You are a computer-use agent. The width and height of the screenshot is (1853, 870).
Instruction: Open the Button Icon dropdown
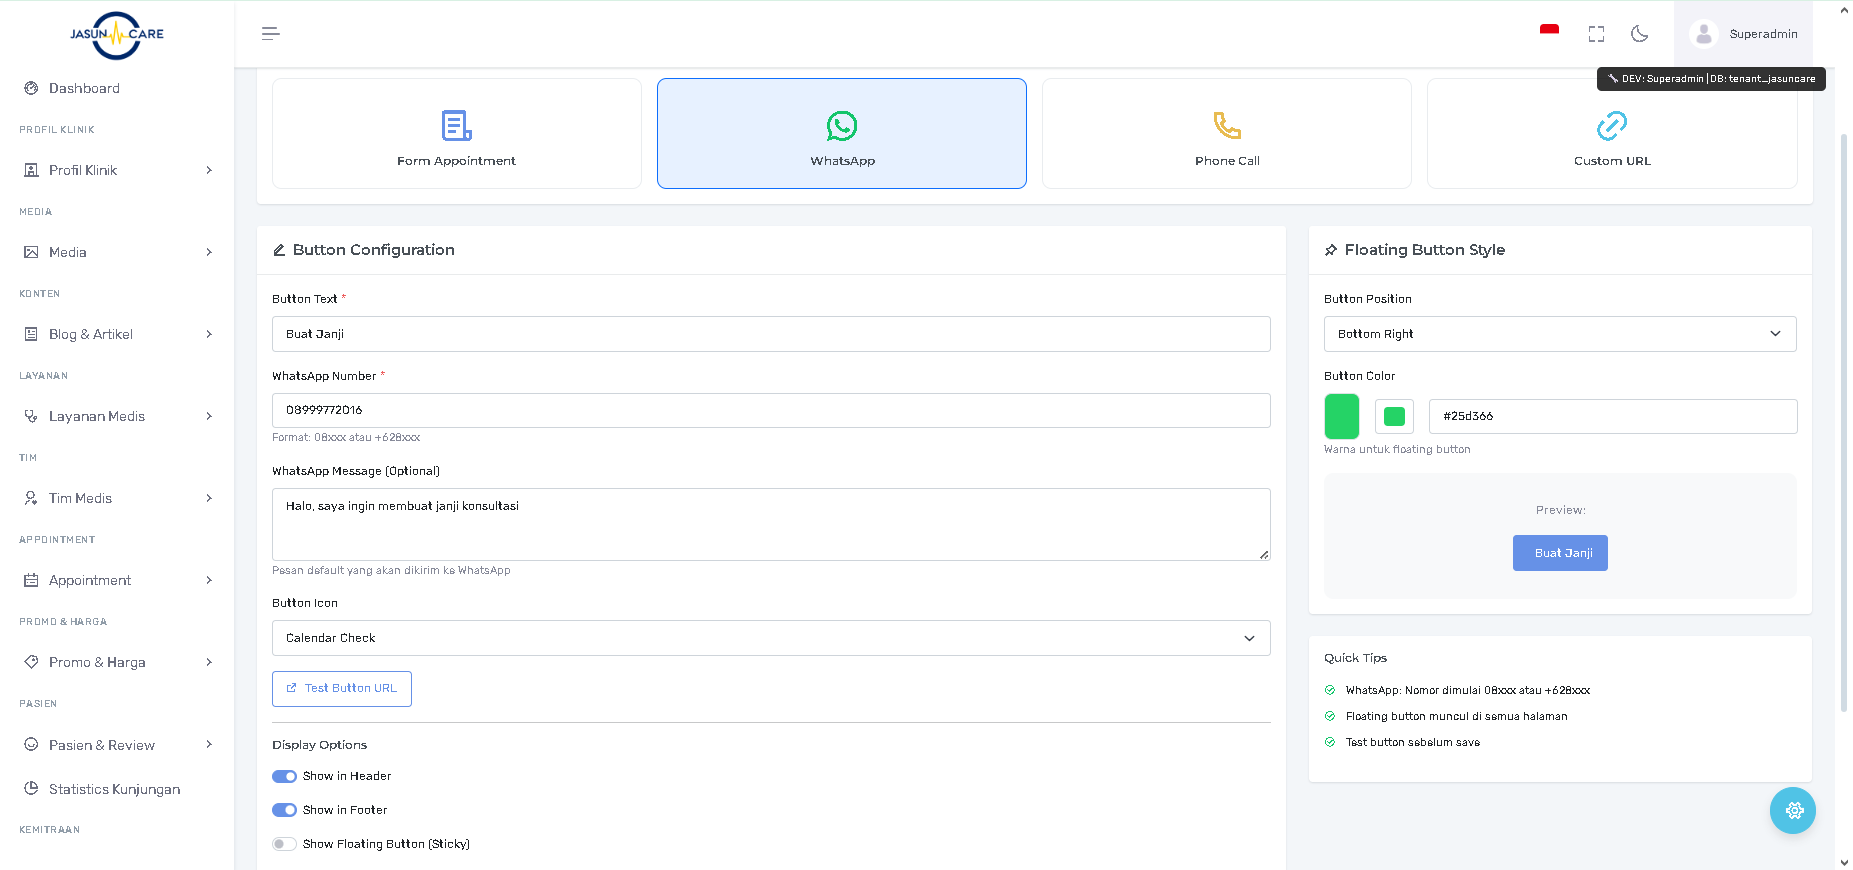(770, 638)
